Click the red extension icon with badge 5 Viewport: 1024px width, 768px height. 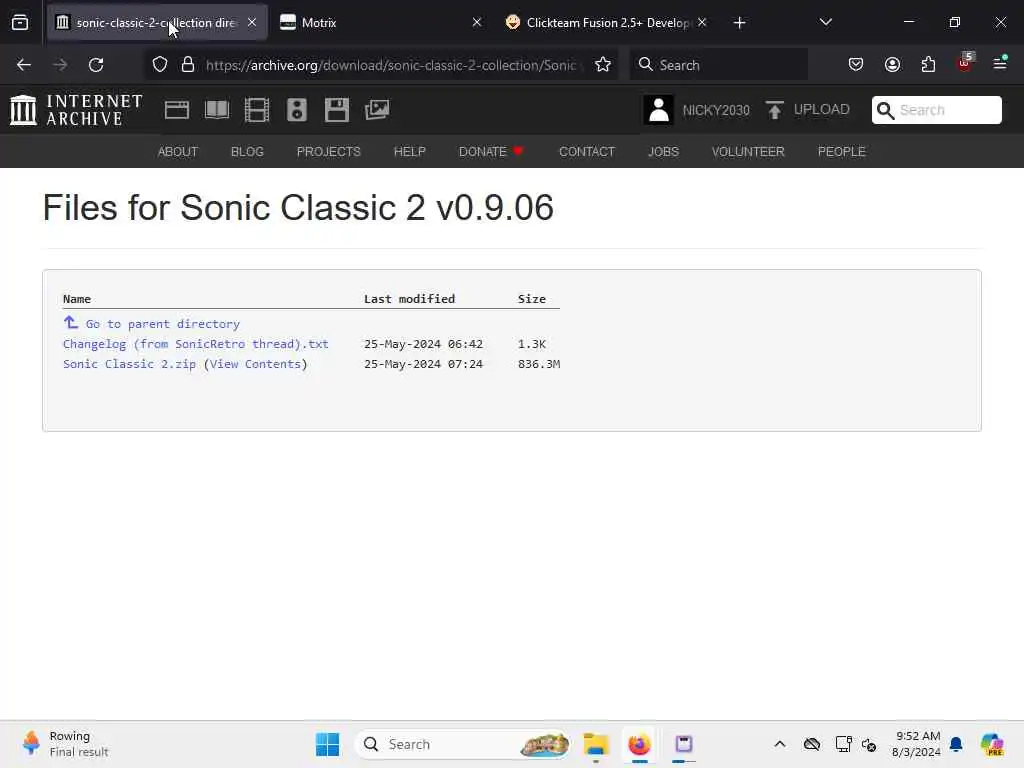965,63
